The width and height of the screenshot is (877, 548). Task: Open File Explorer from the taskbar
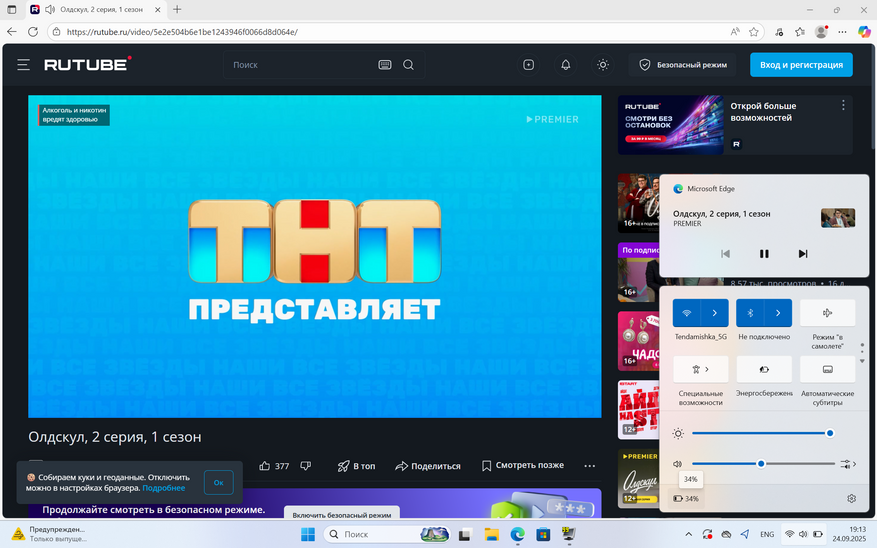(491, 535)
